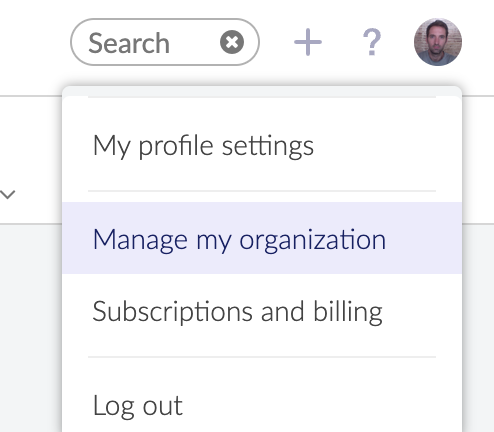Open help via the question mark icon
The height and width of the screenshot is (432, 494).
[372, 42]
